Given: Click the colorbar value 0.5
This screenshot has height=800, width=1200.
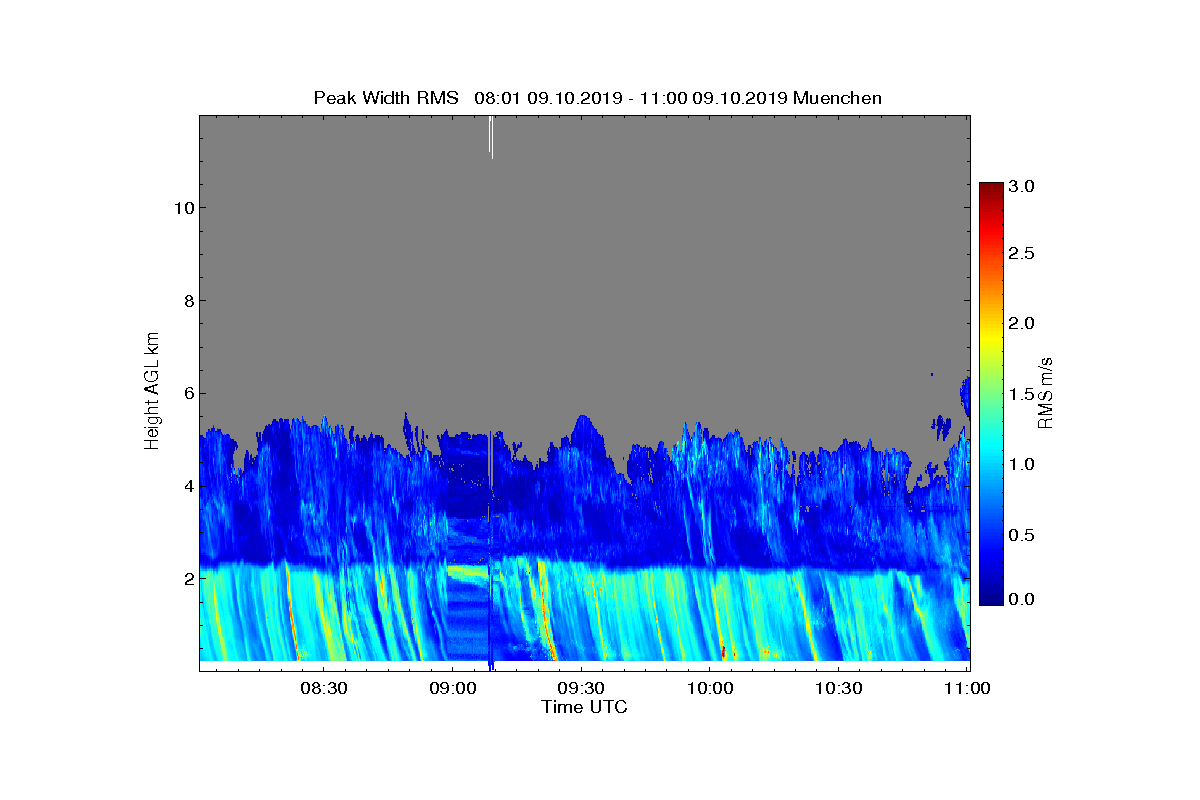Looking at the screenshot, I should [x=1021, y=535].
